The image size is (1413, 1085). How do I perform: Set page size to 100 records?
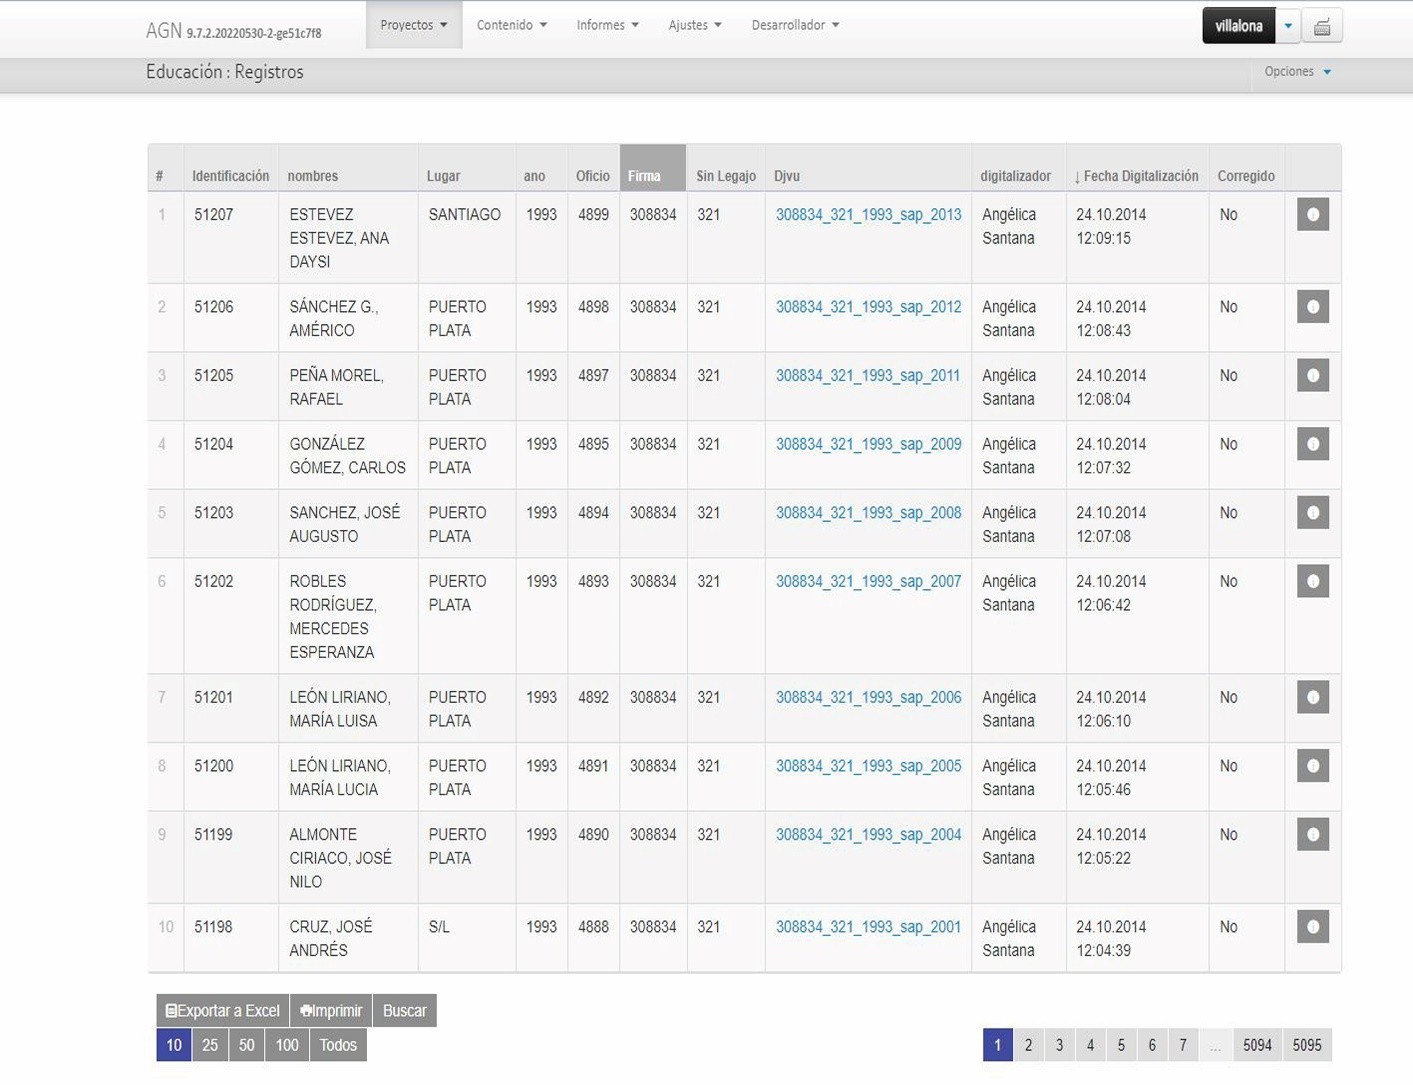point(287,1045)
